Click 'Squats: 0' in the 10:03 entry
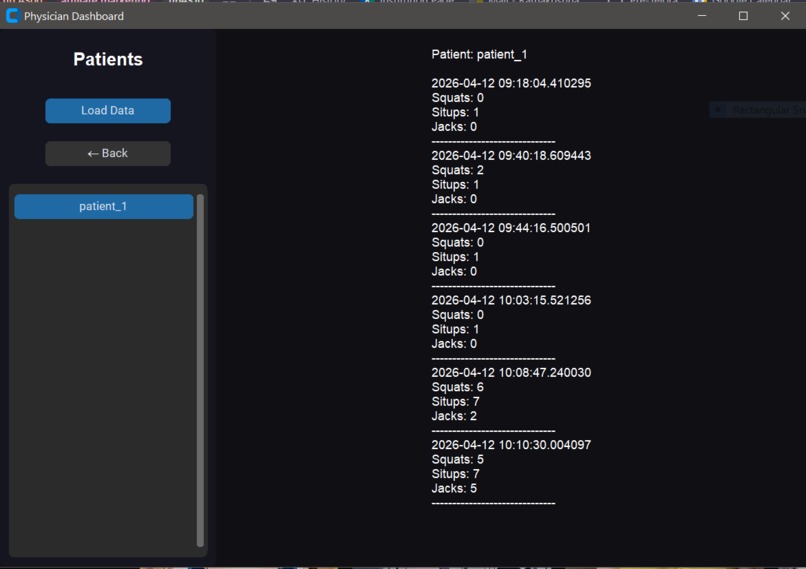Image resolution: width=806 pixels, height=569 pixels. (457, 315)
